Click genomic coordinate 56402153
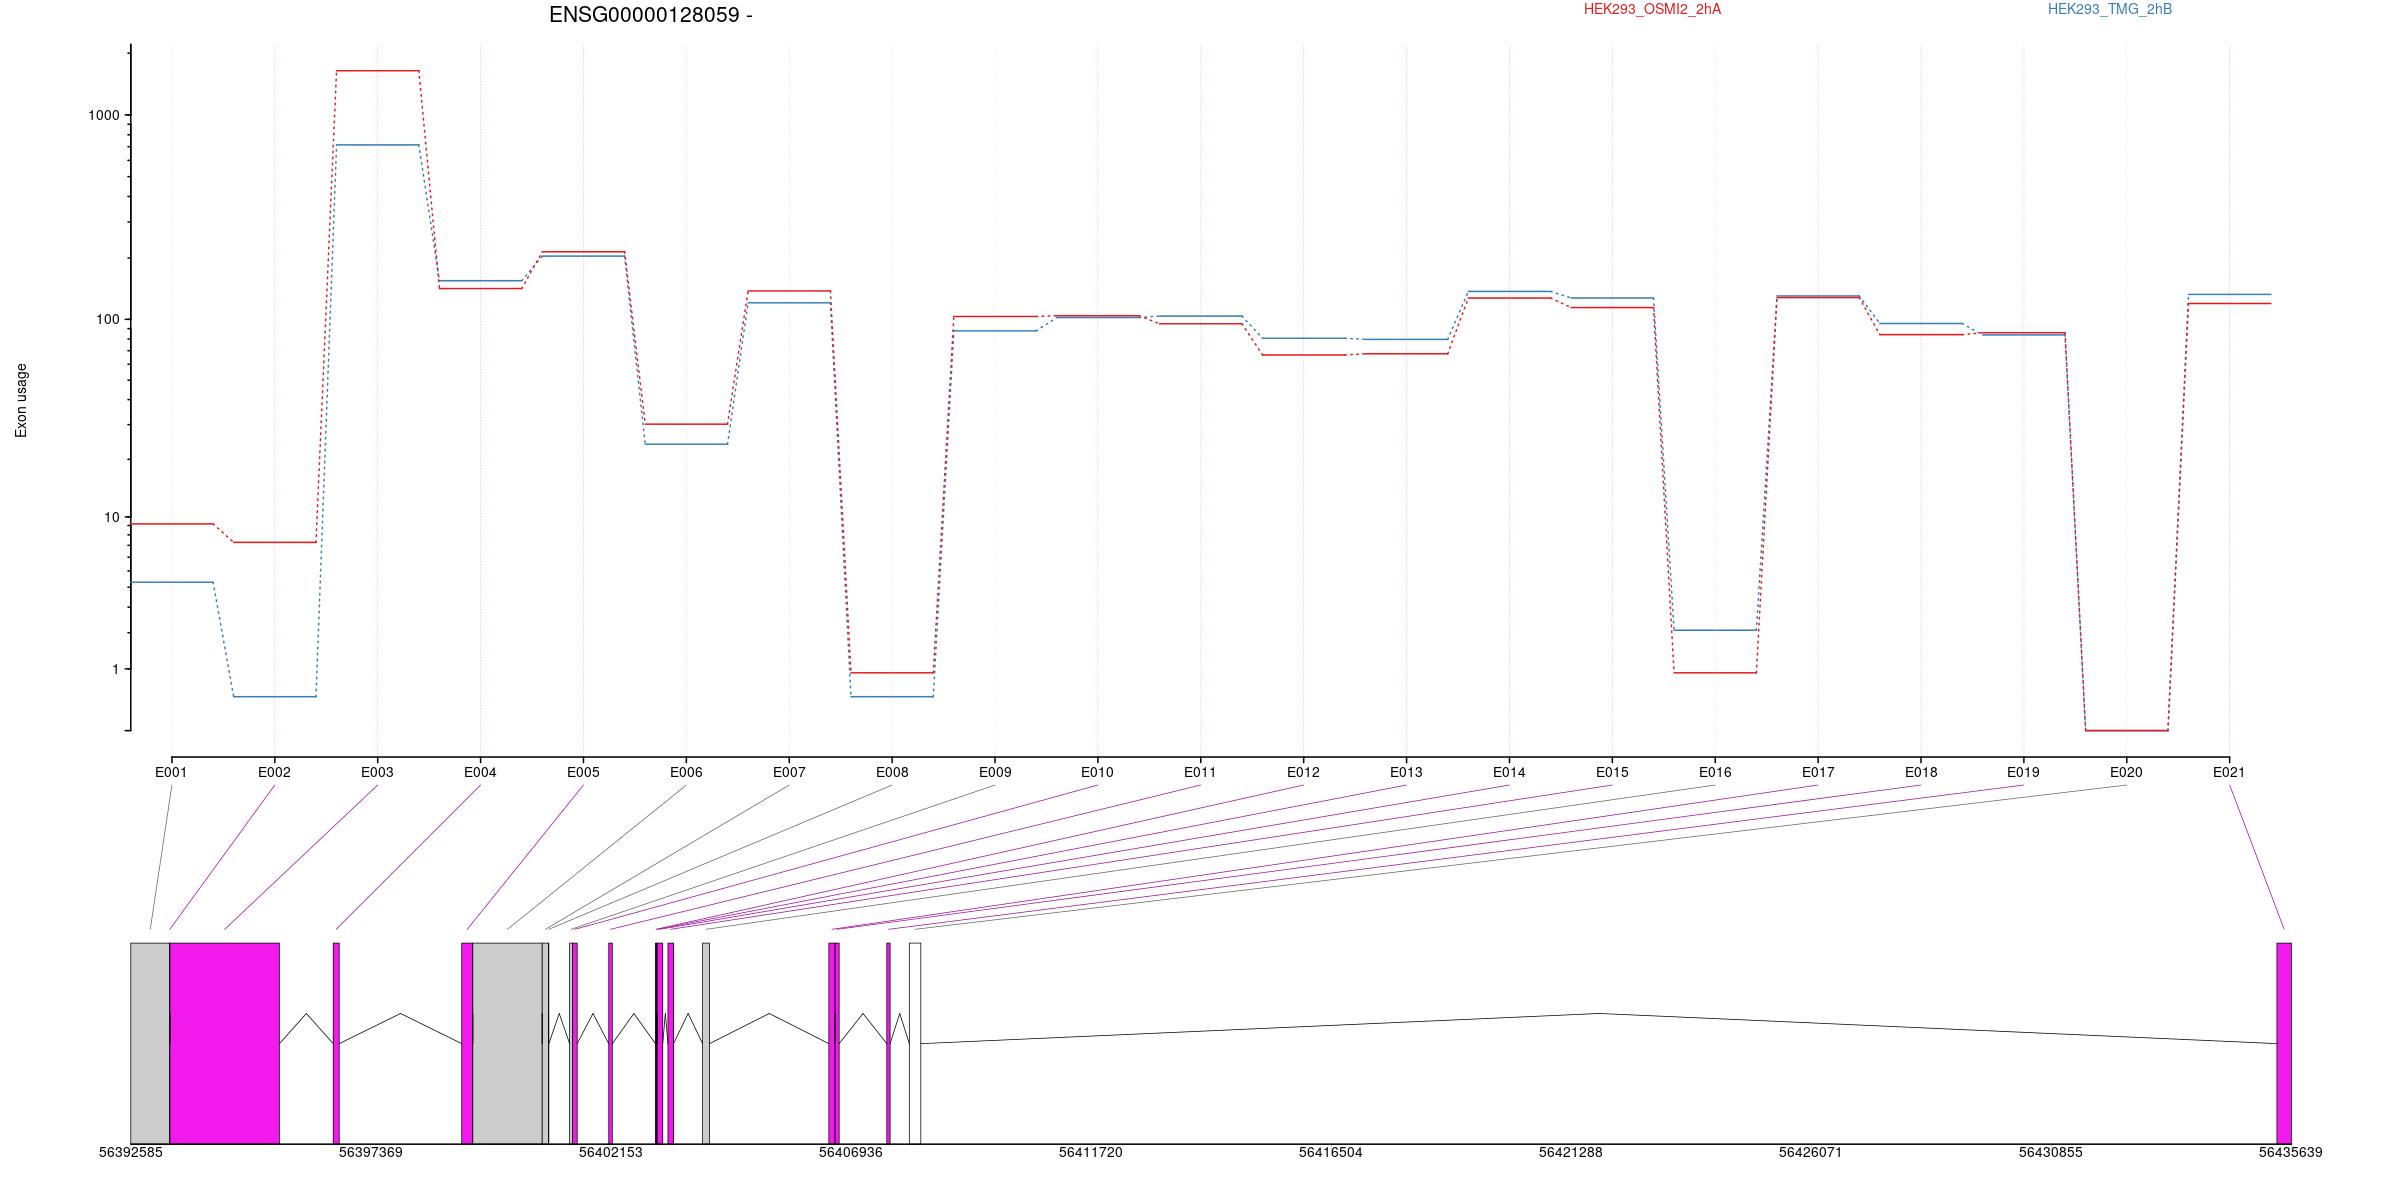 coord(611,1152)
